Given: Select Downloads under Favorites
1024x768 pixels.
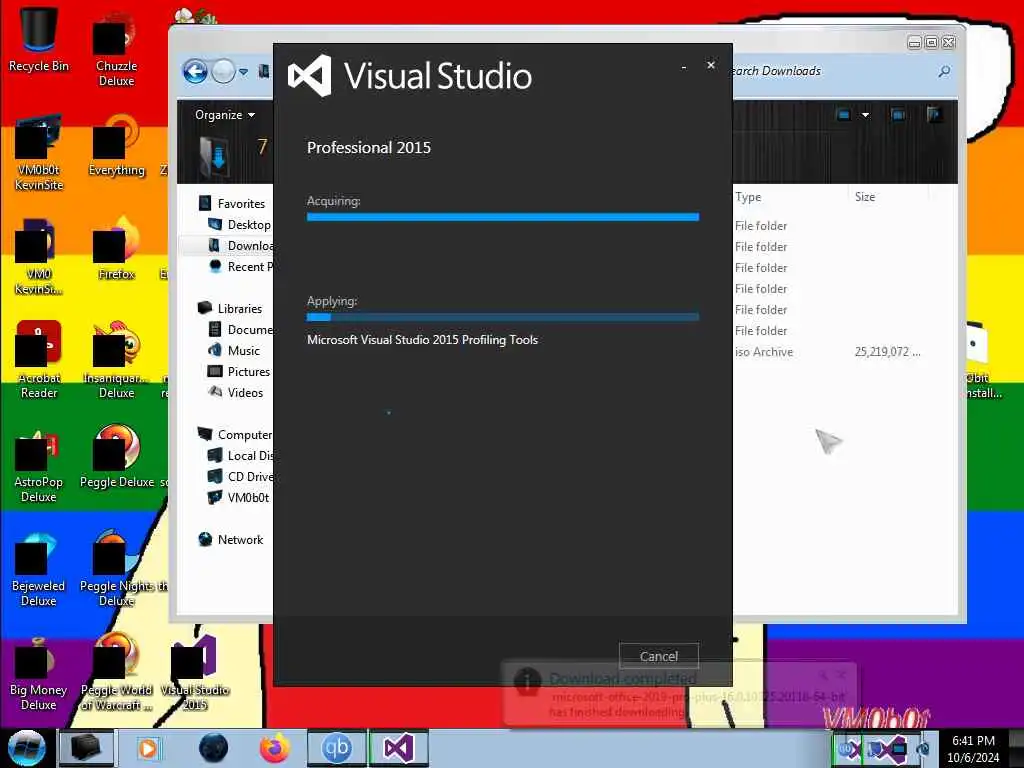Looking at the screenshot, I should click(240, 246).
